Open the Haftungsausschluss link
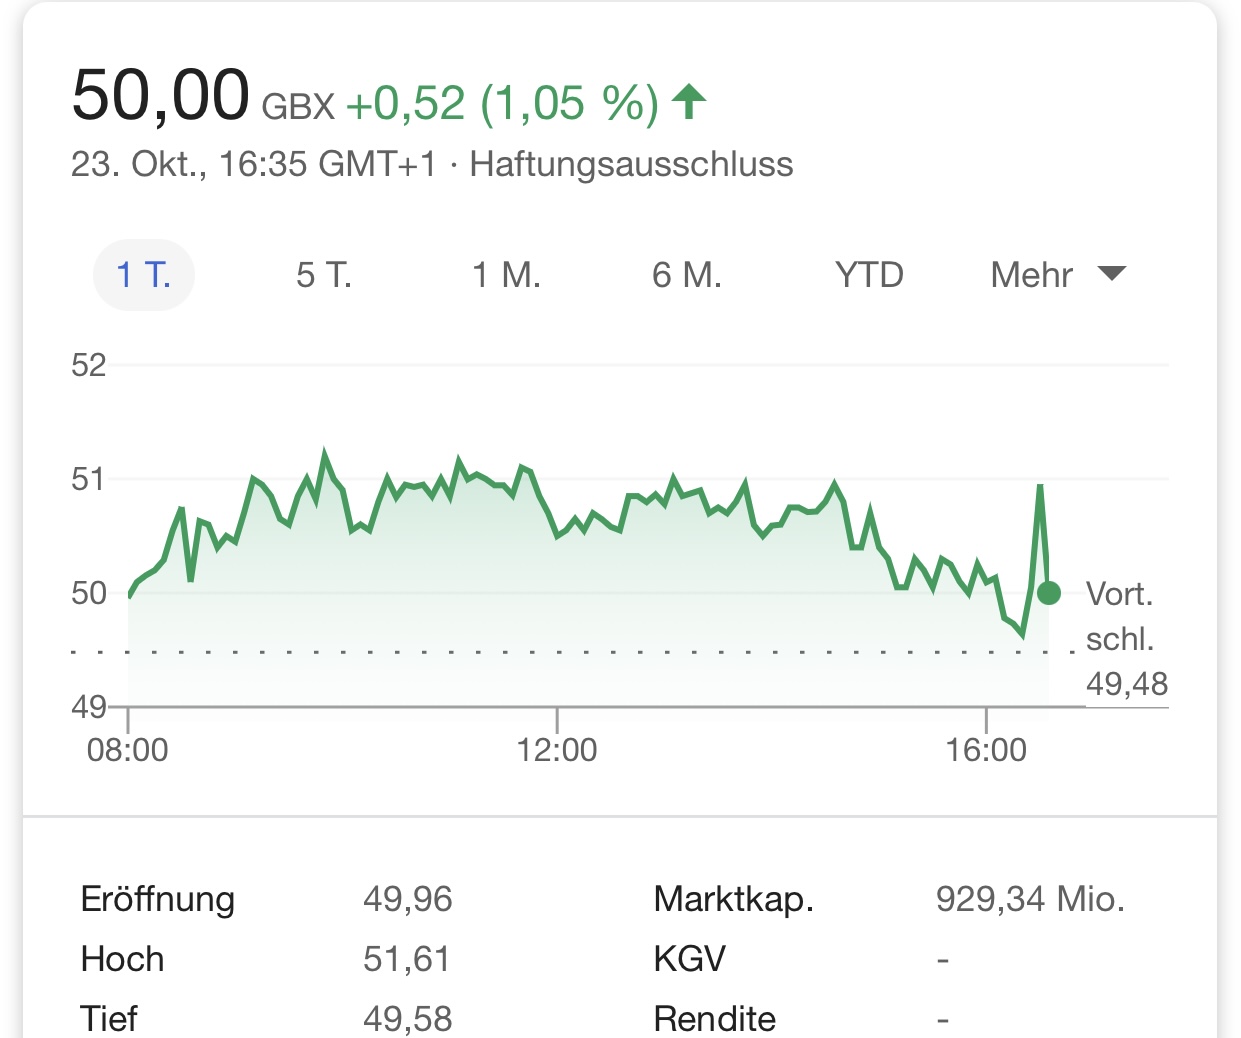 click(x=631, y=164)
